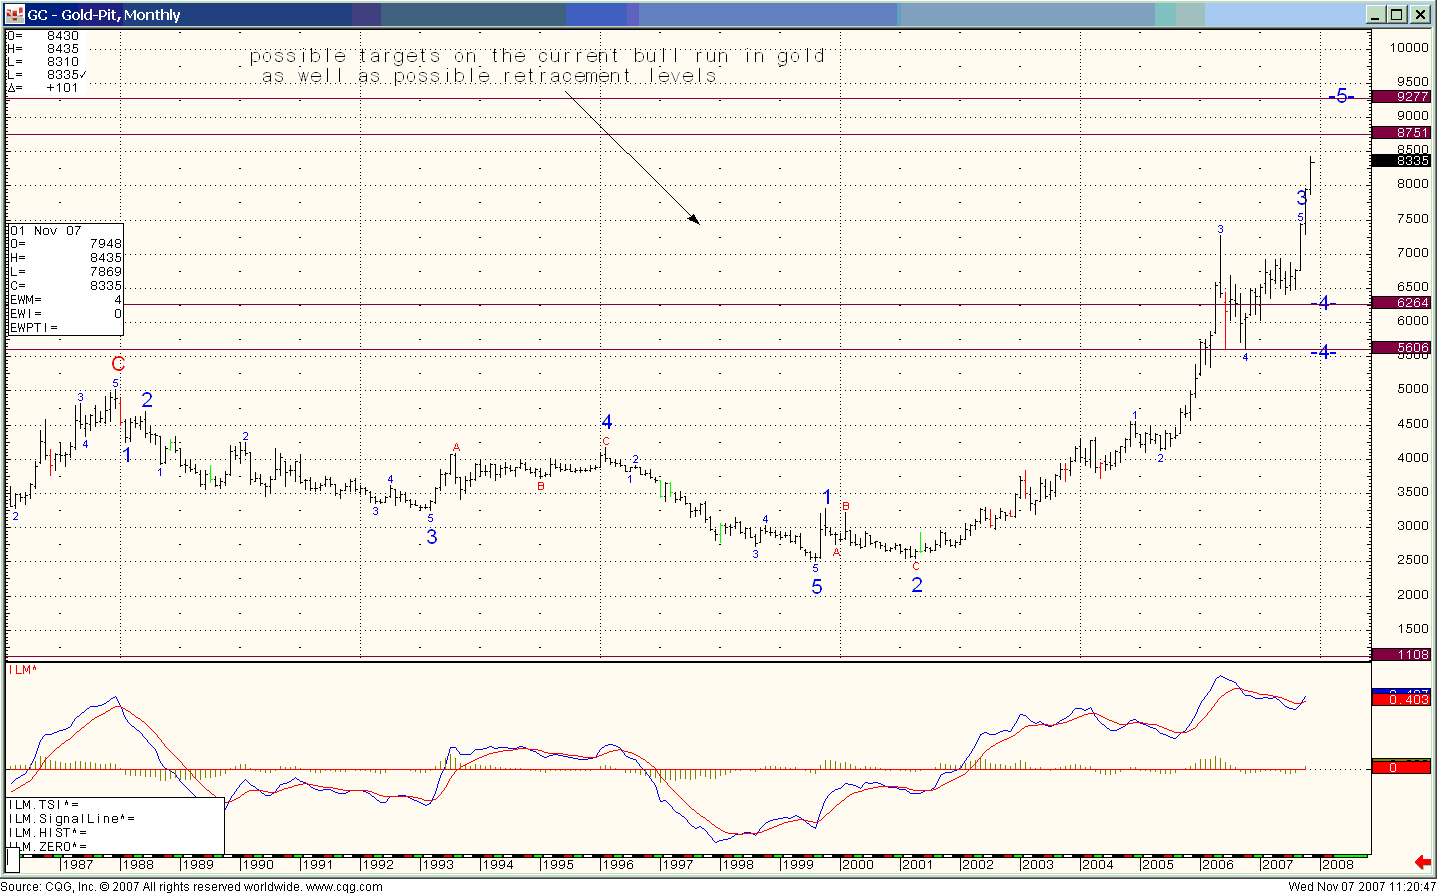Click the 1108 price level tag
Image resolution: width=1437 pixels, height=894 pixels.
1402,654
